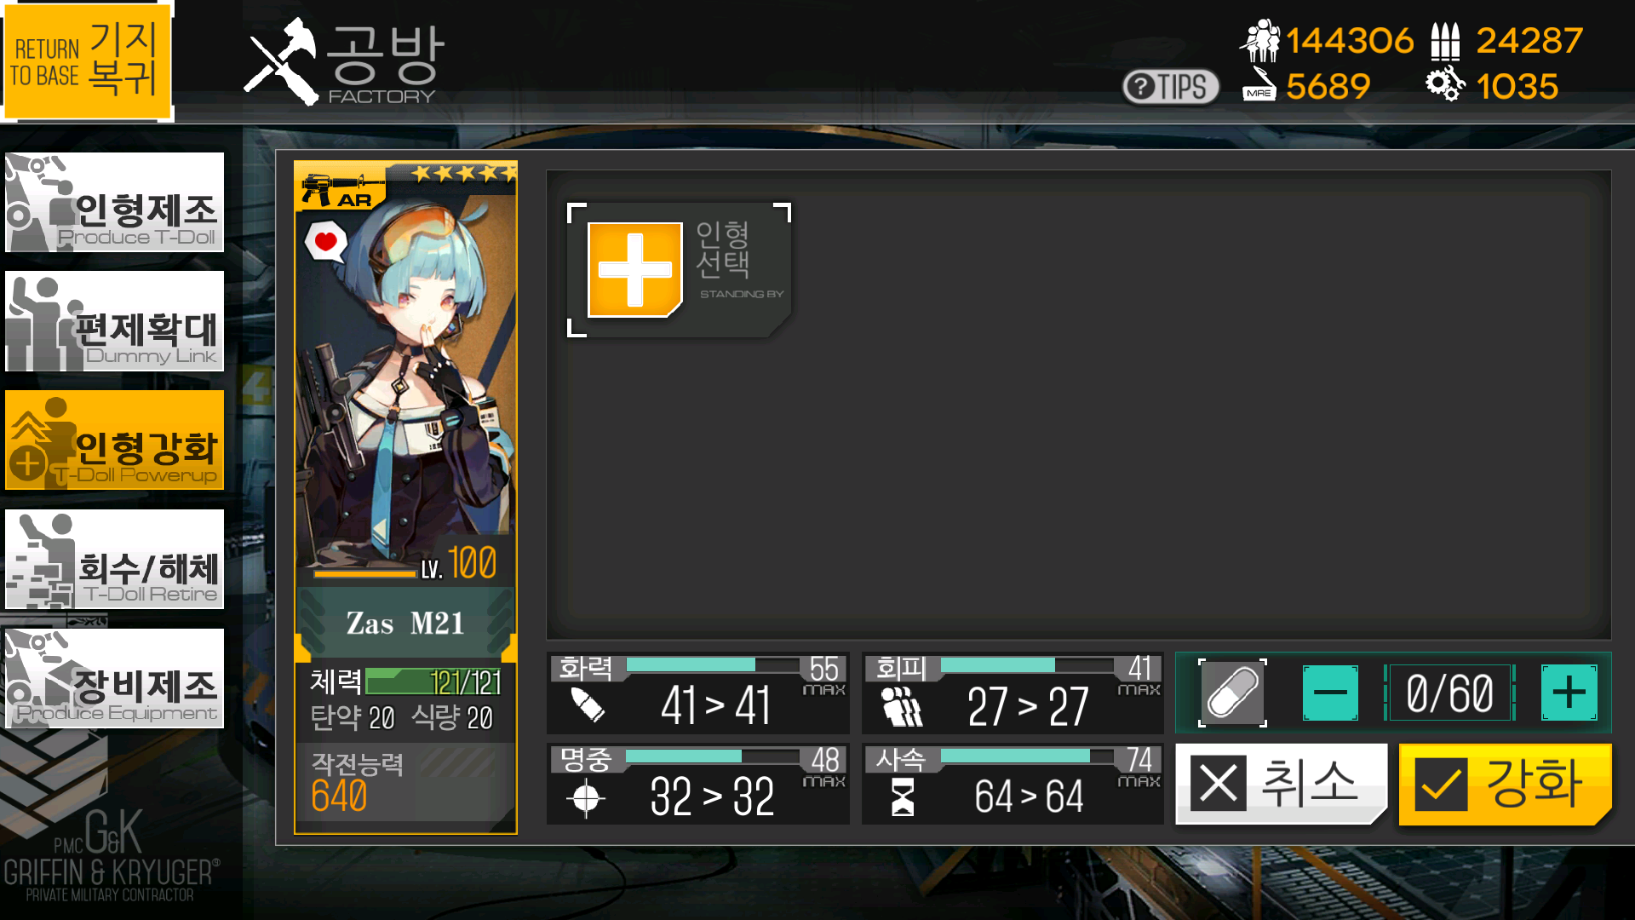Click the orange plus T-Doll select slot

click(634, 270)
